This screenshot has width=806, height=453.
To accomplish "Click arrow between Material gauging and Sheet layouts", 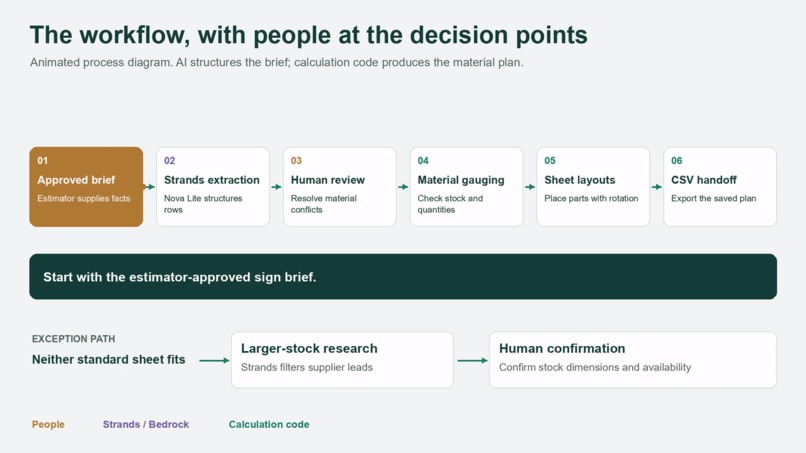I will pyautogui.click(x=530, y=187).
